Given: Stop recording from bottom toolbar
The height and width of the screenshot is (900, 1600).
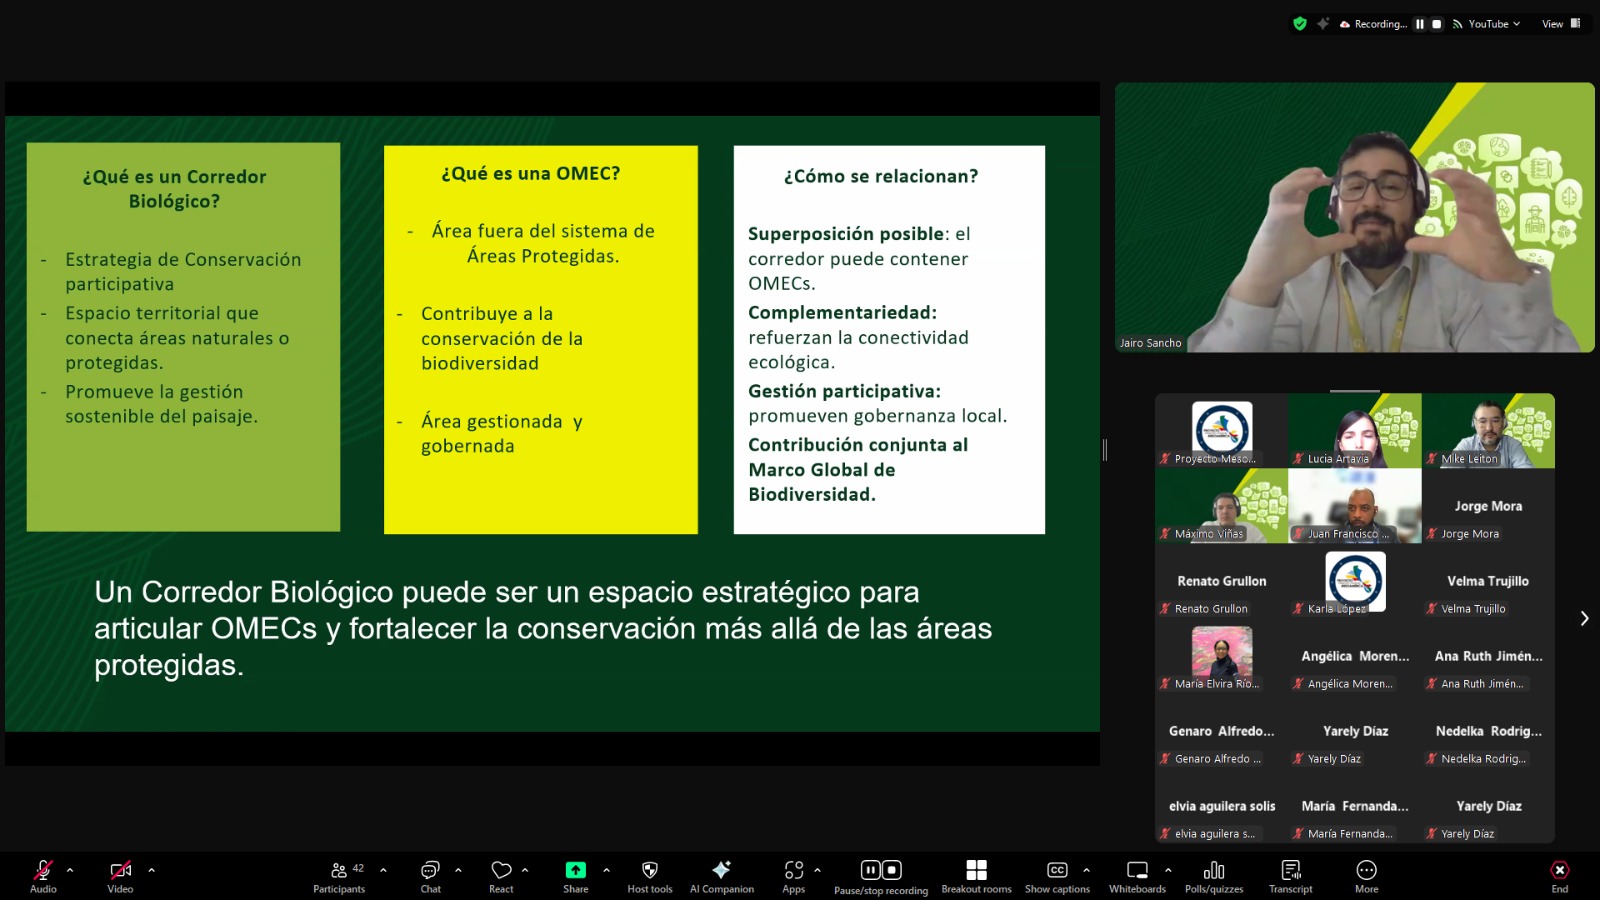Looking at the screenshot, I should [x=892, y=870].
